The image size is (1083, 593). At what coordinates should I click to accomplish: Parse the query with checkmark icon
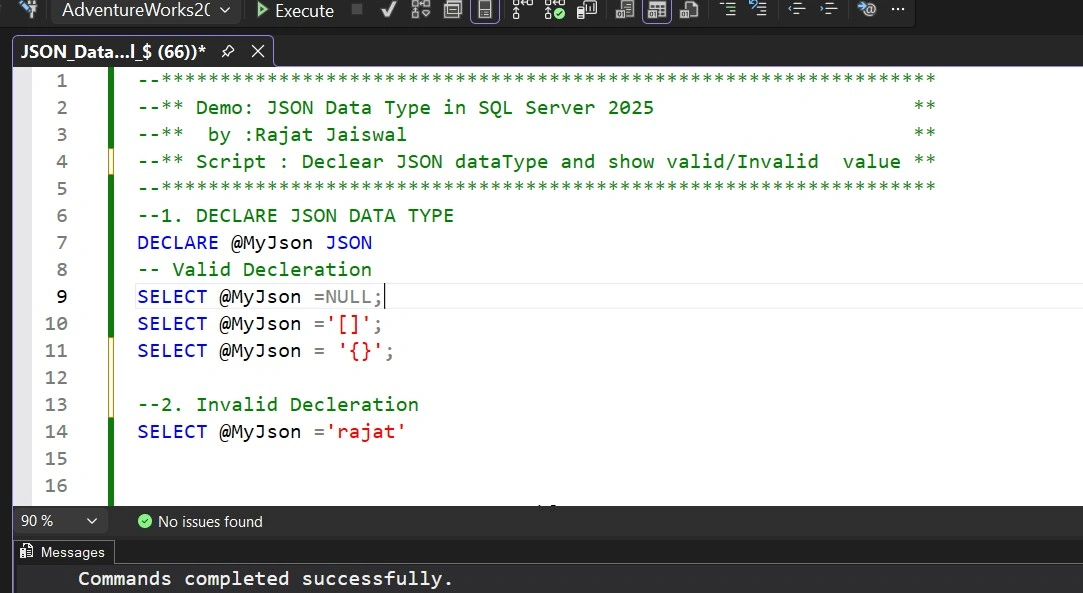click(x=389, y=10)
